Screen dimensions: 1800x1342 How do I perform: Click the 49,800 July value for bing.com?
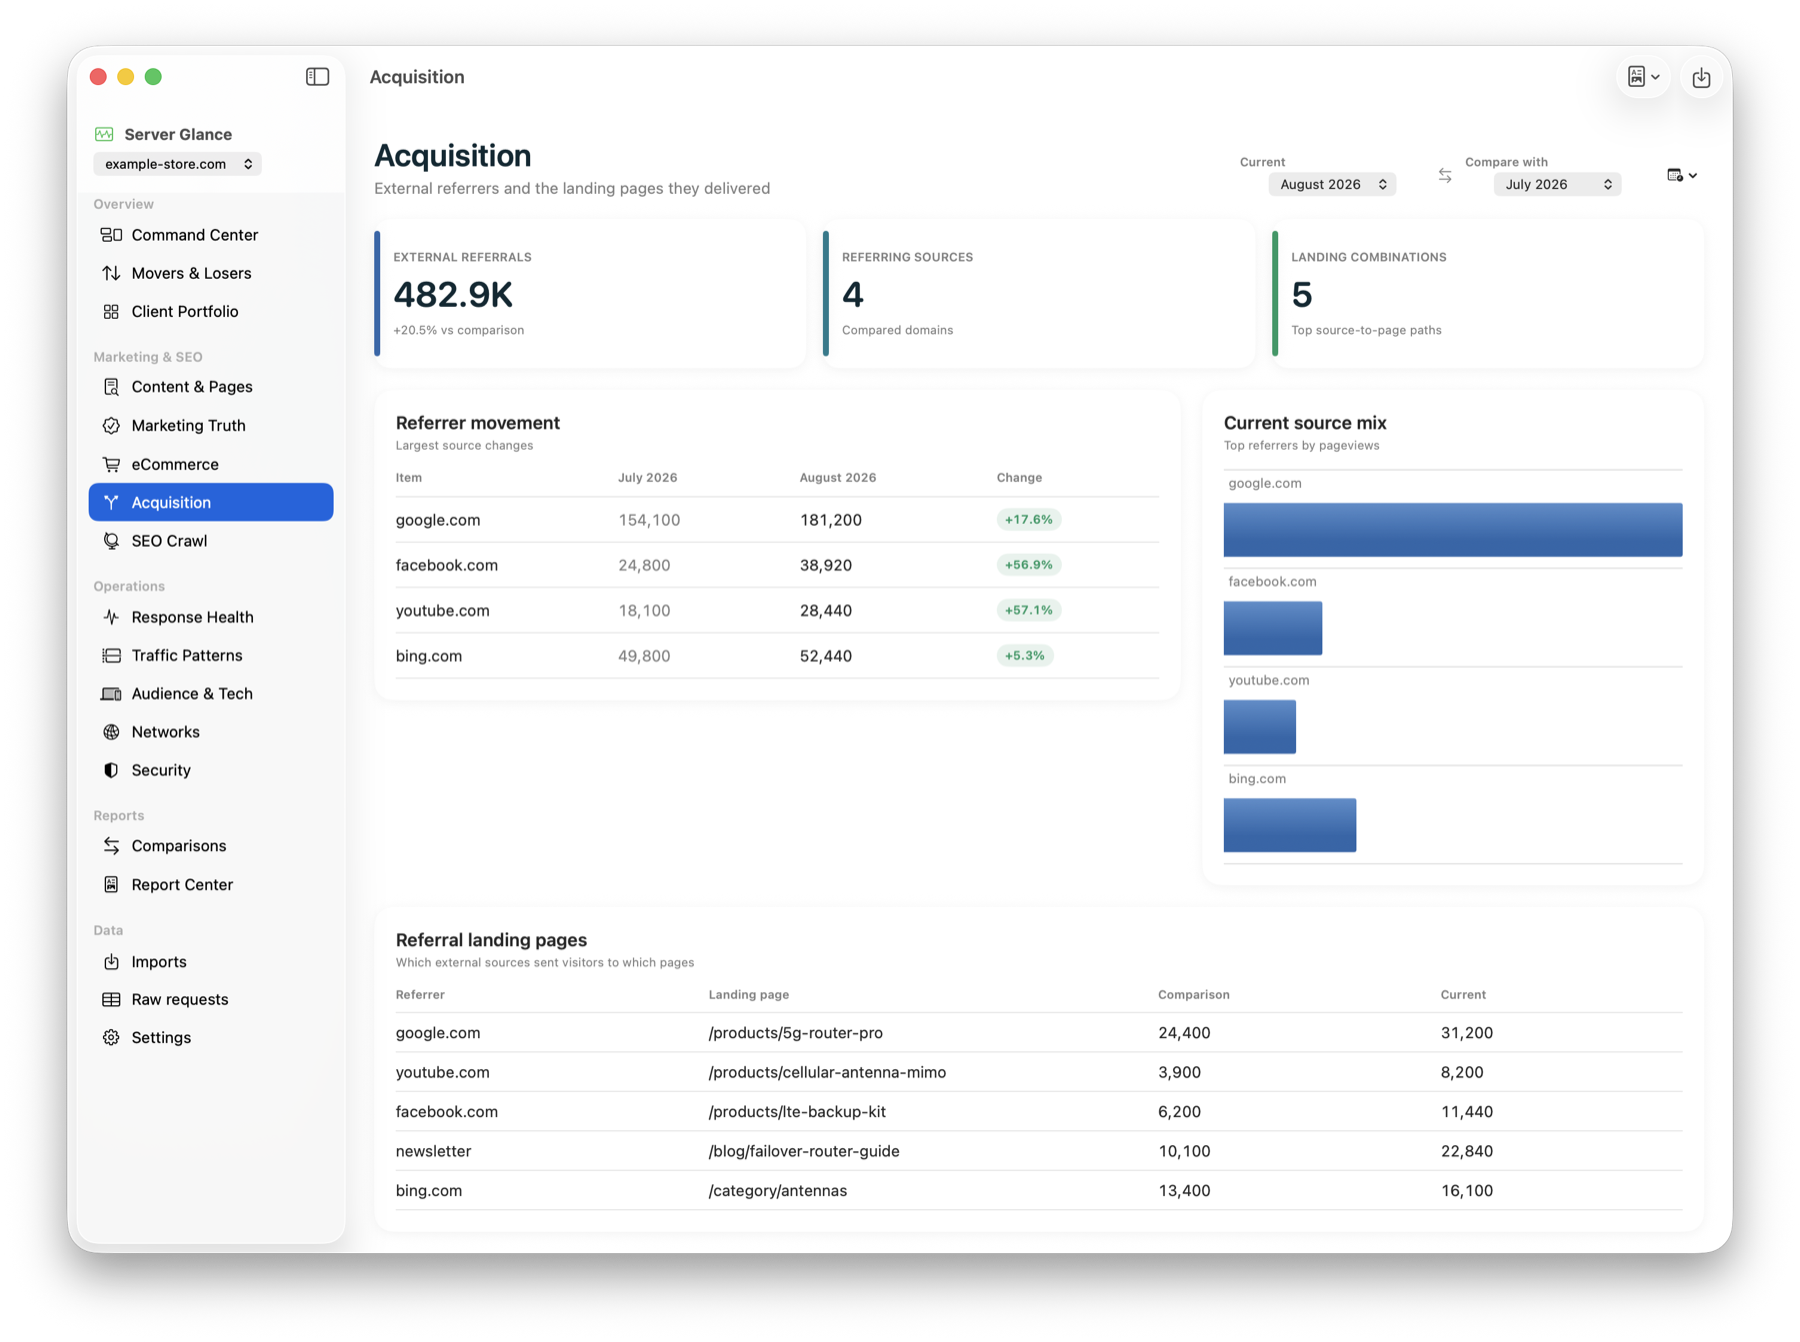[644, 656]
